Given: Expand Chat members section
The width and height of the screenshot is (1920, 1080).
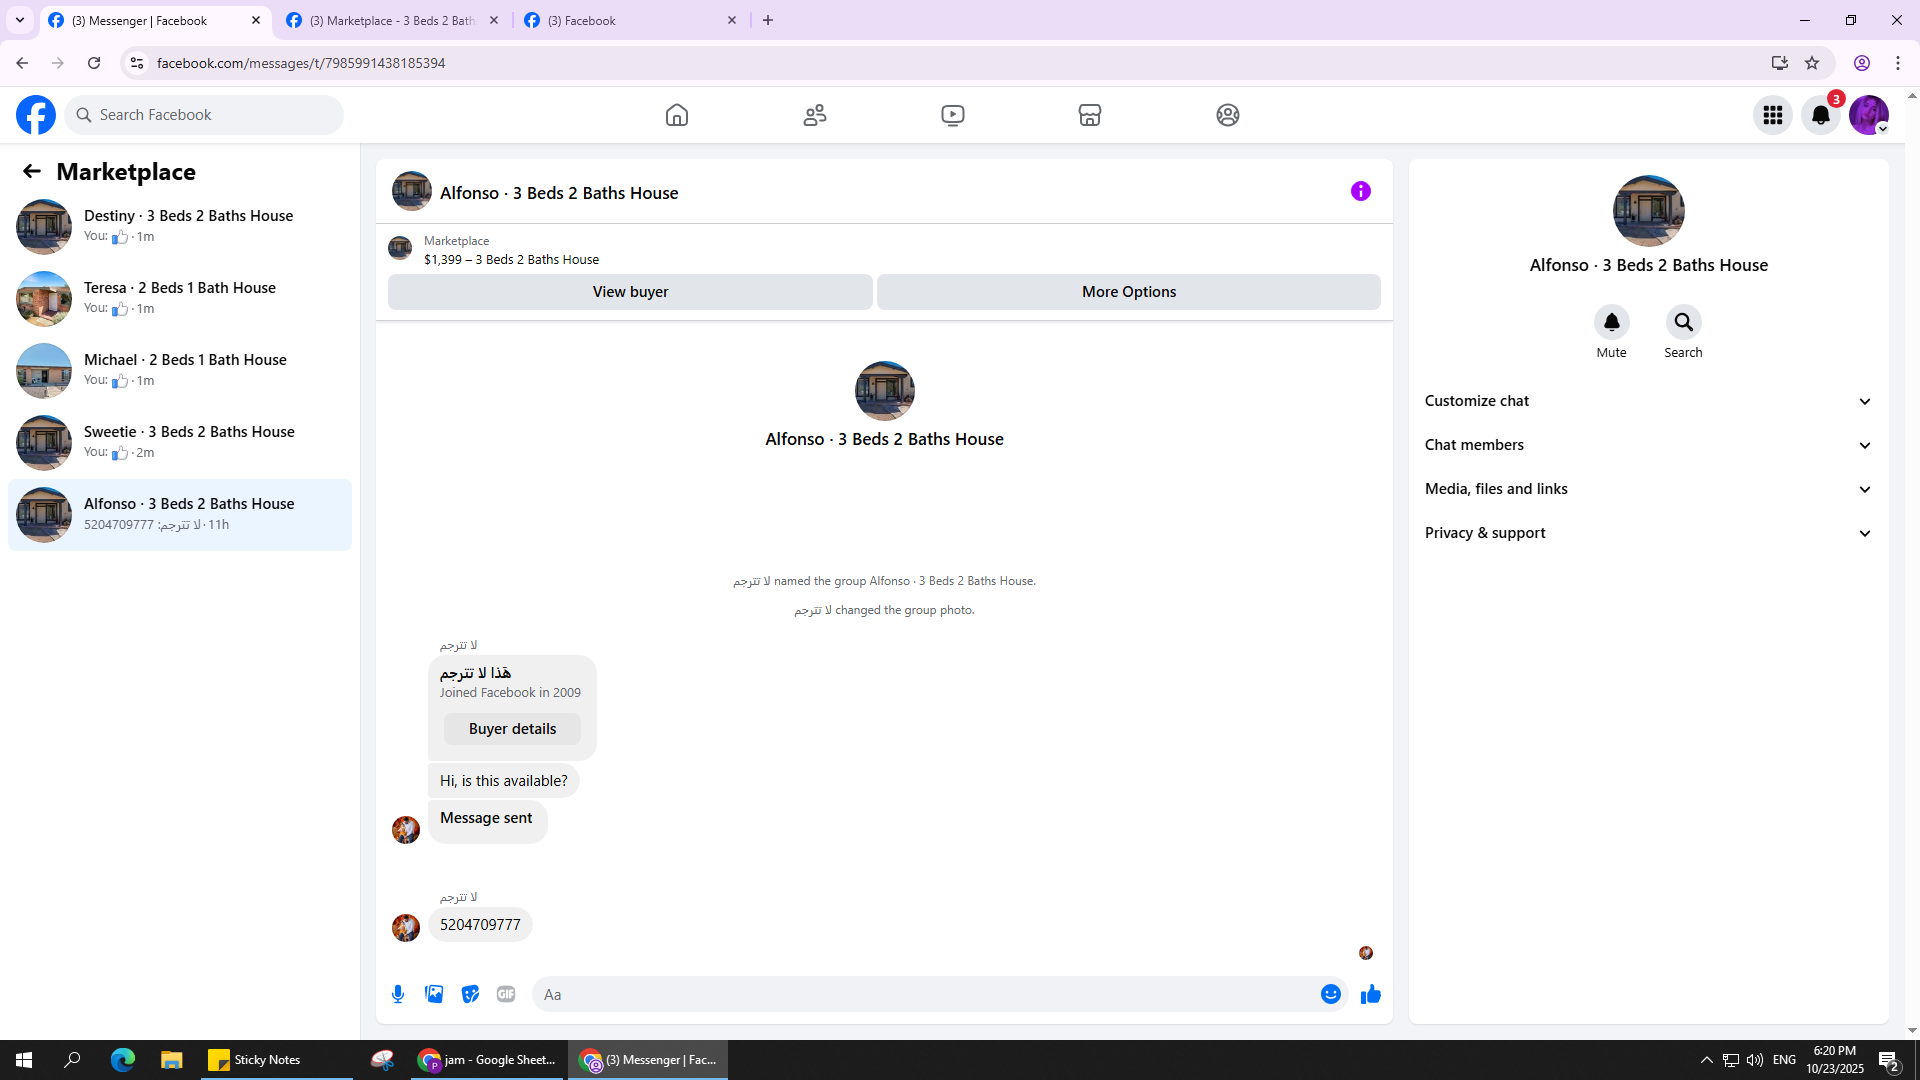Looking at the screenshot, I should (x=1648, y=445).
